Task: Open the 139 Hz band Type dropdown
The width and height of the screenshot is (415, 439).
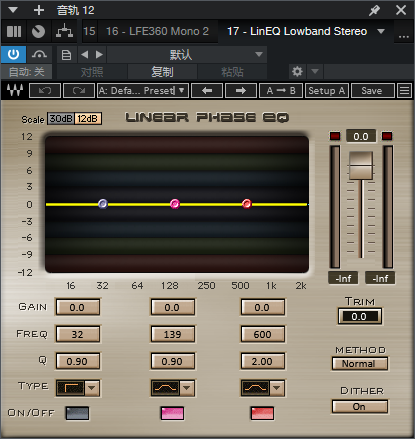Action: point(187,388)
